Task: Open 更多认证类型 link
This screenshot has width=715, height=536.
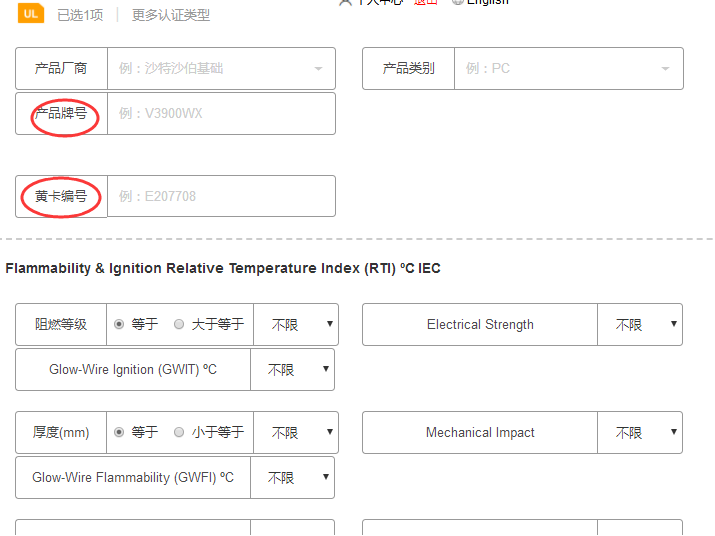Action: pos(171,15)
